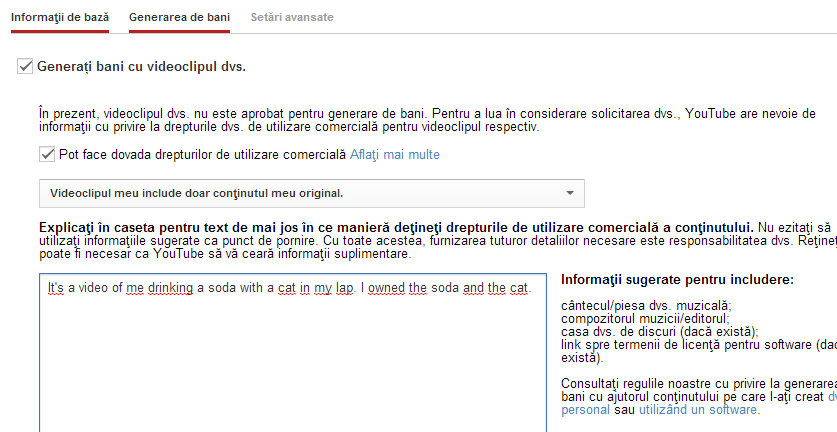Click the underlined word owned in the text box
Screen dimensions: 837x432
[x=387, y=288]
